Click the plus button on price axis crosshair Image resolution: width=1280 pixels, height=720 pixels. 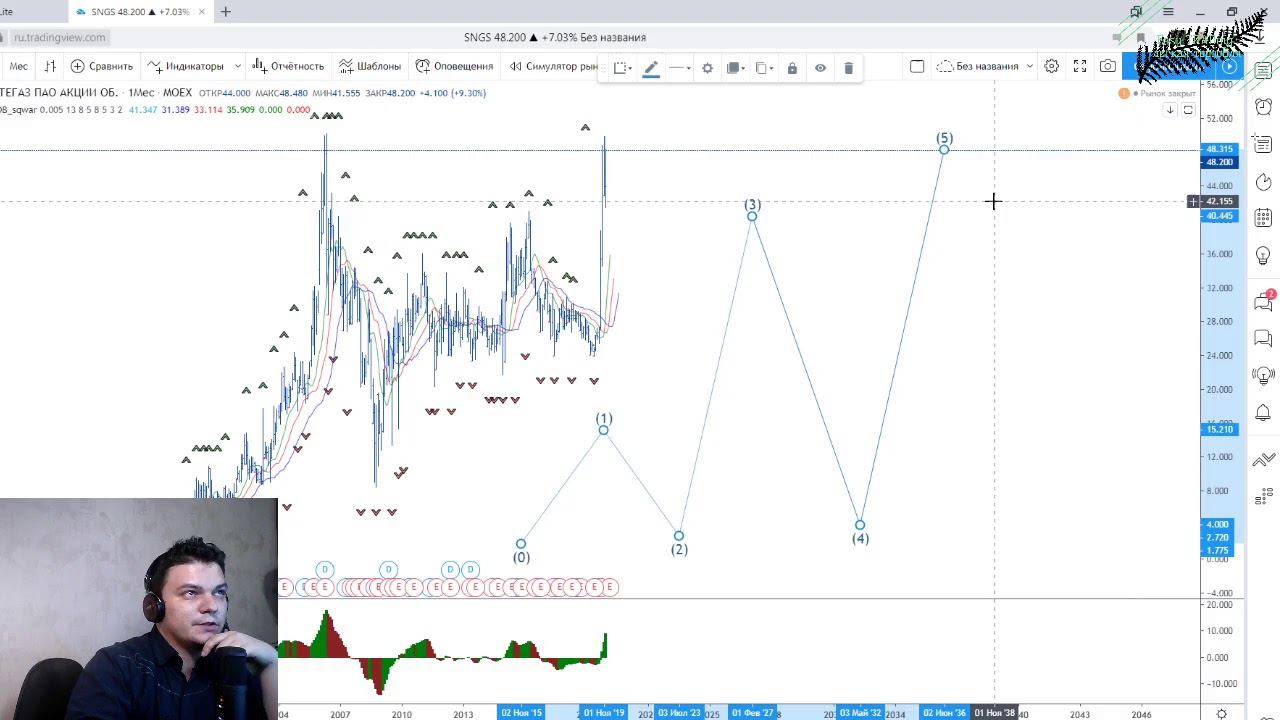coord(1193,202)
